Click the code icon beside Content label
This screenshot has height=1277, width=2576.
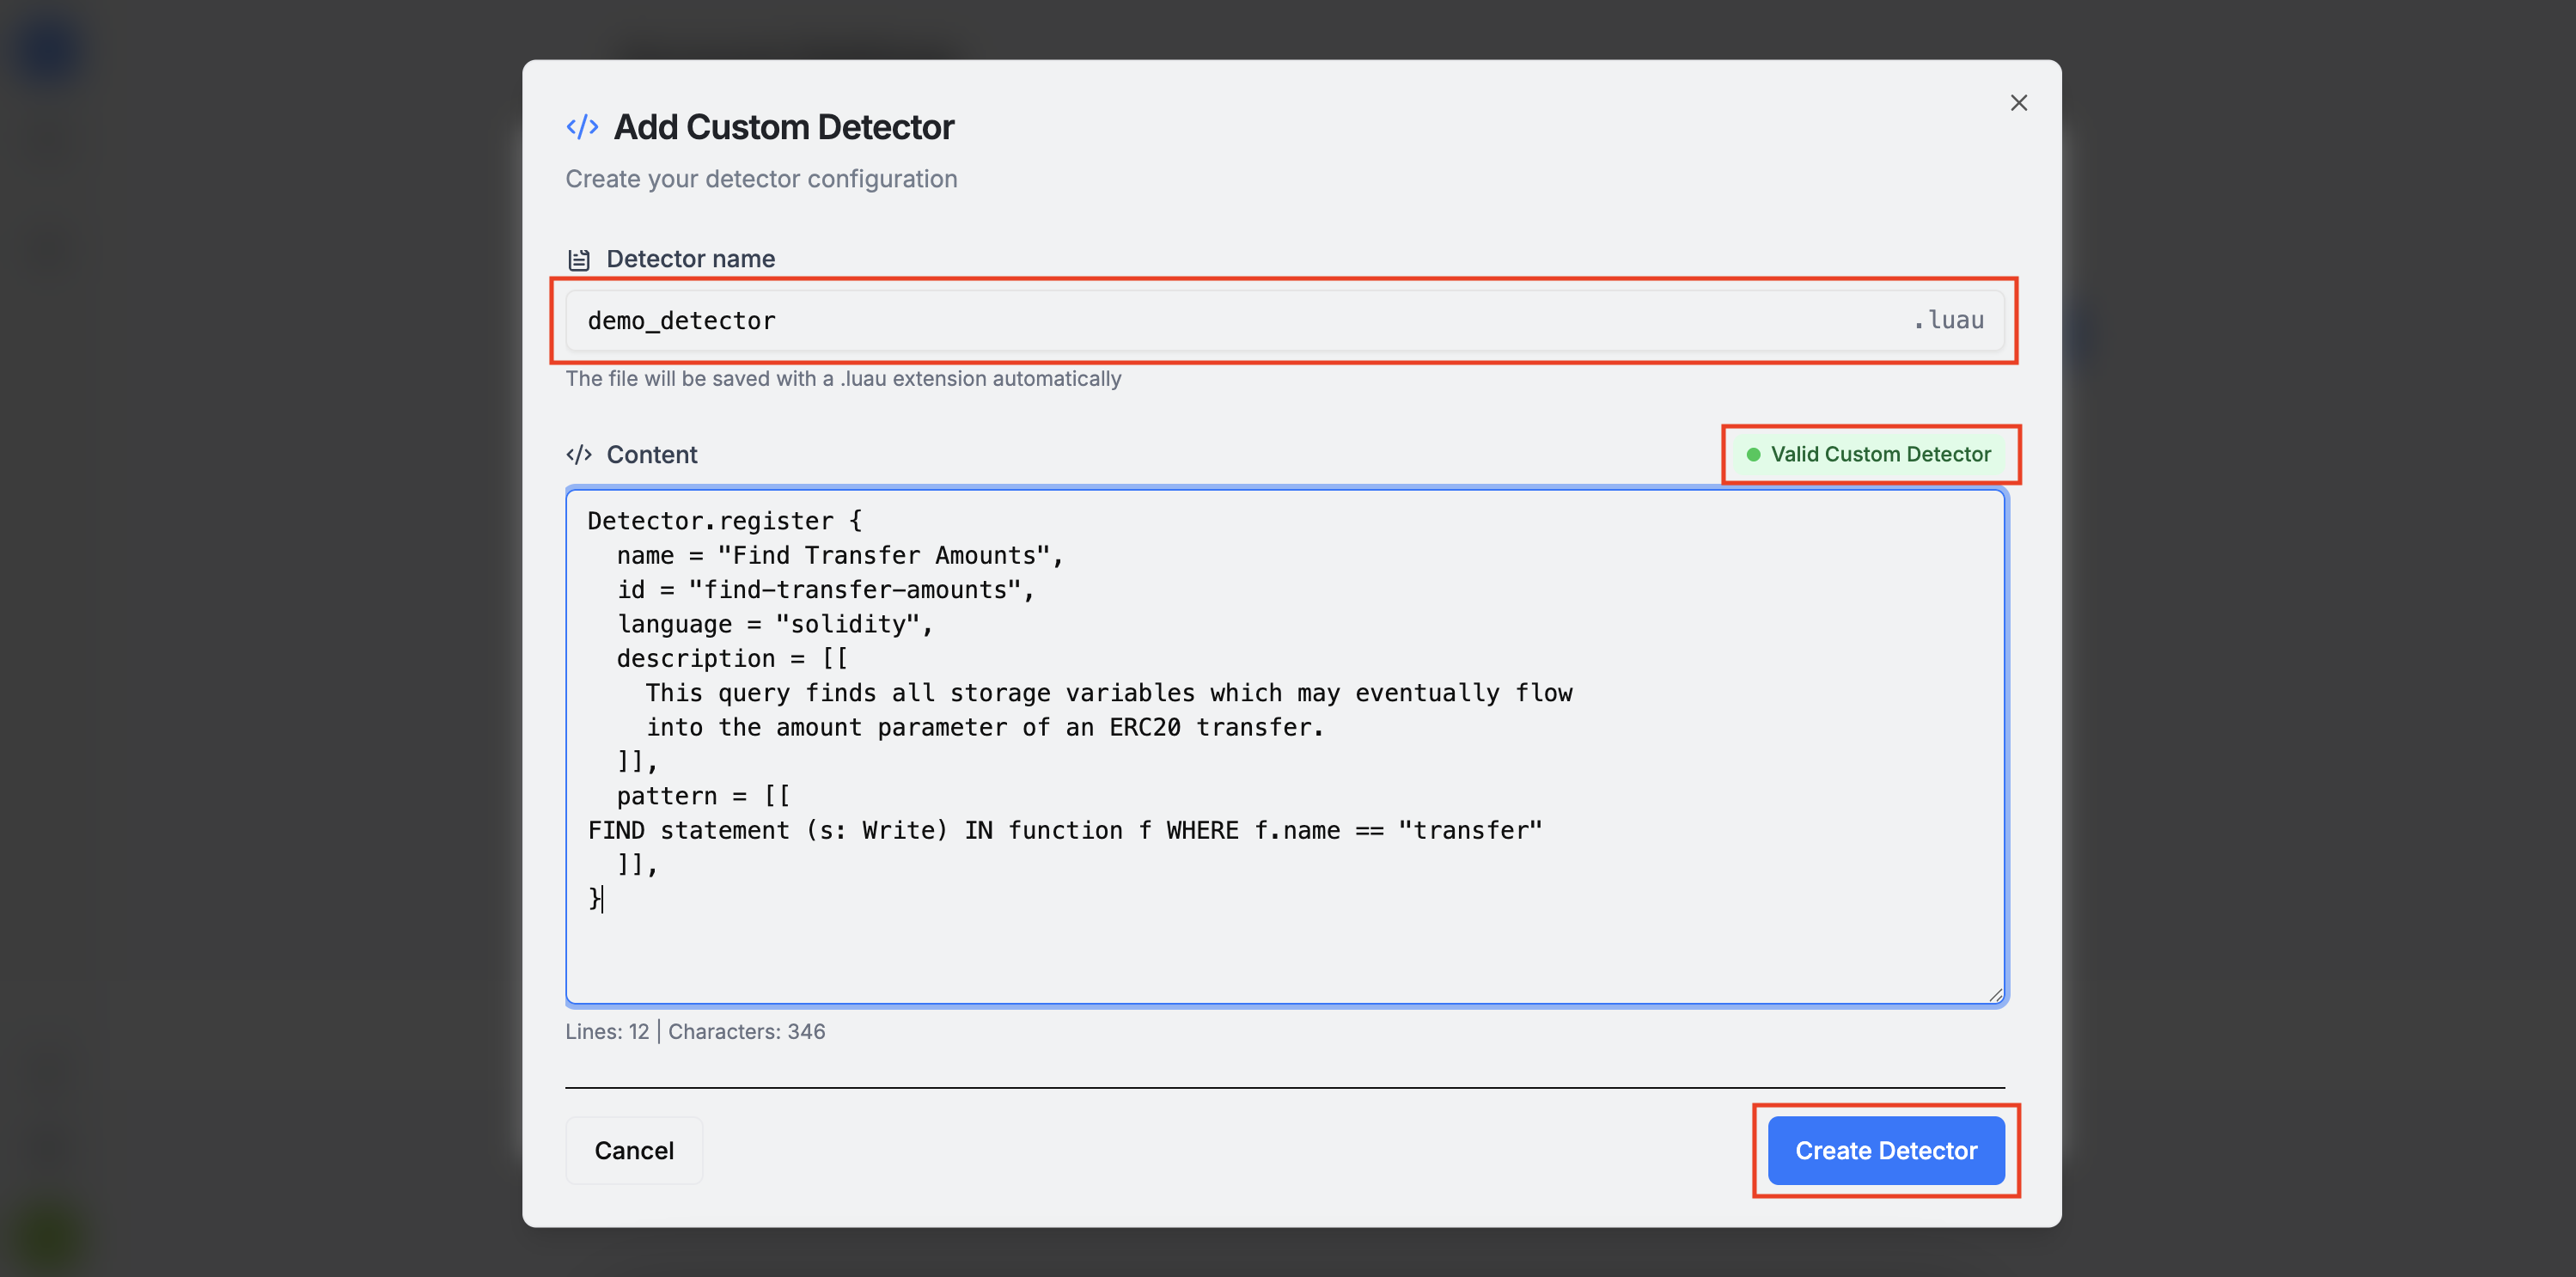click(x=579, y=455)
